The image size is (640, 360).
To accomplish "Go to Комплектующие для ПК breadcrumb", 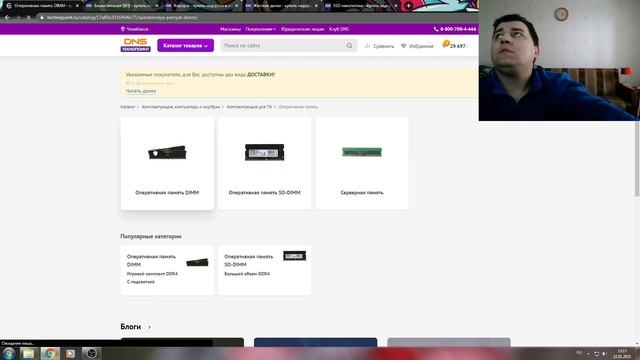I will click(249, 107).
